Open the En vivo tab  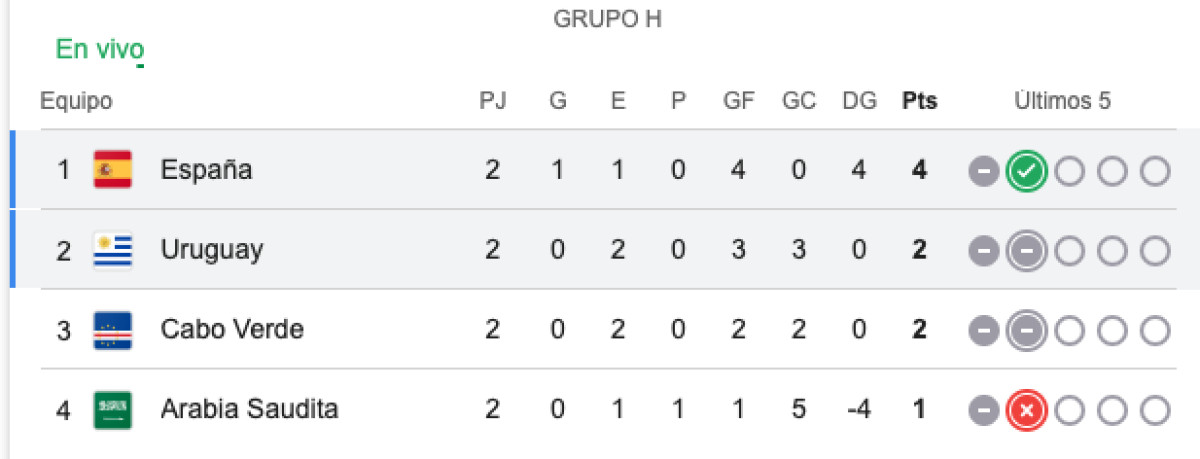pyautogui.click(x=99, y=49)
